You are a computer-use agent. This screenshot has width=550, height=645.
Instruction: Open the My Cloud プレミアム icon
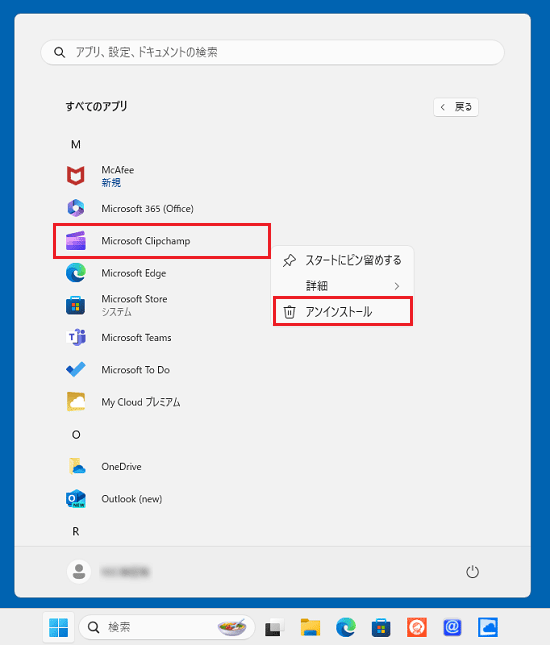tap(76, 401)
